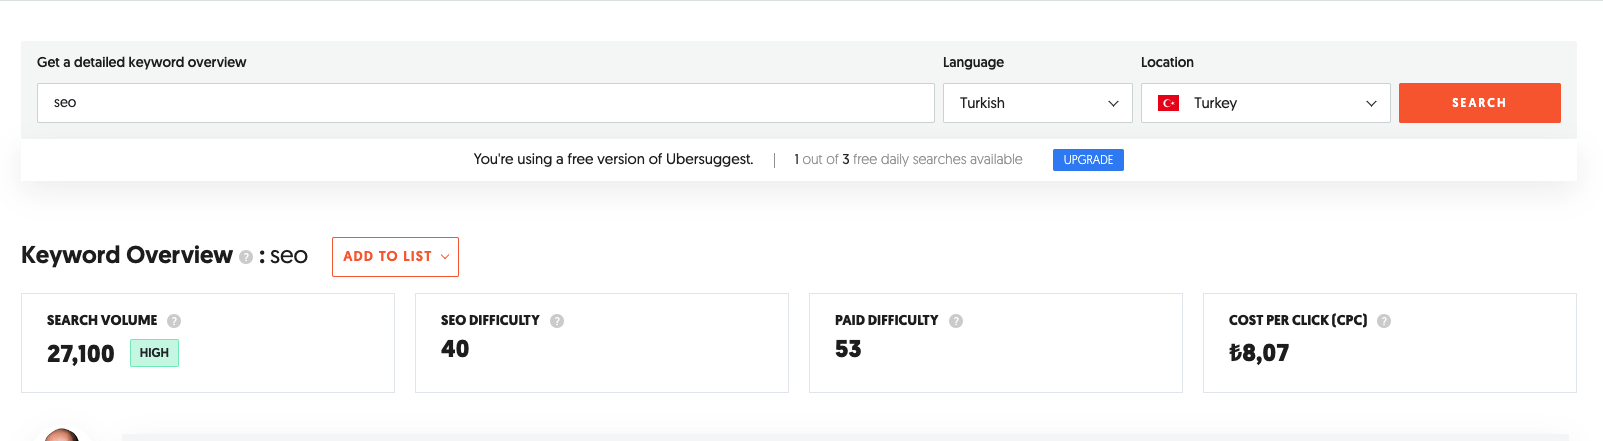Open the Location dropdown showing Turkey
Viewport: 1603px width, 441px height.
pos(1266,103)
